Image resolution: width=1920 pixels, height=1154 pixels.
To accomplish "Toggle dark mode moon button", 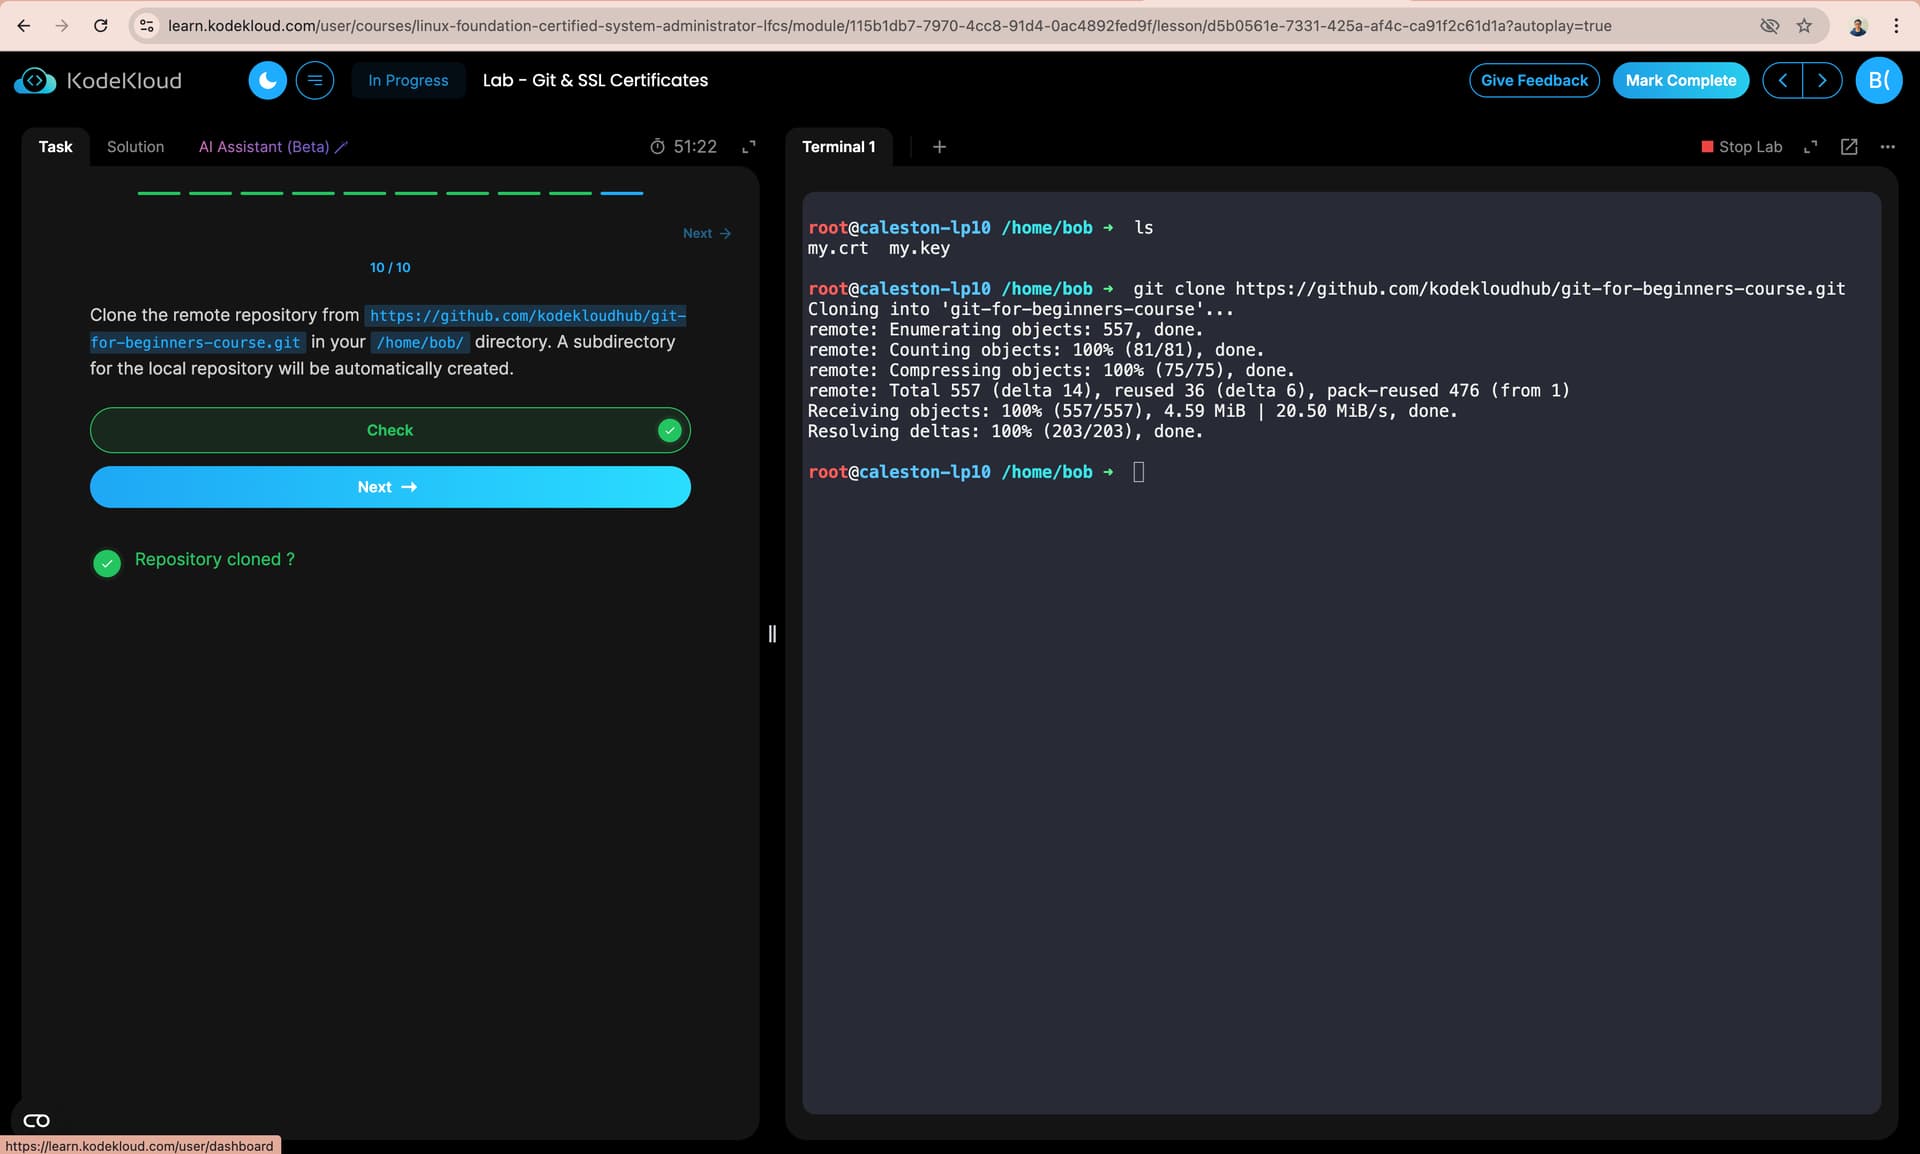I will pos(267,80).
